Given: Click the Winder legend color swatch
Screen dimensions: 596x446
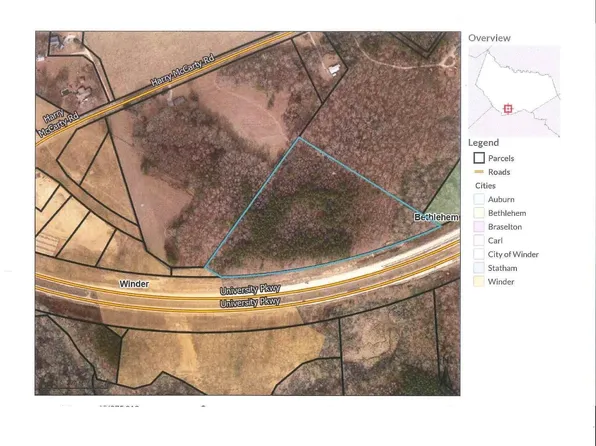Looking at the screenshot, I should click(479, 281).
